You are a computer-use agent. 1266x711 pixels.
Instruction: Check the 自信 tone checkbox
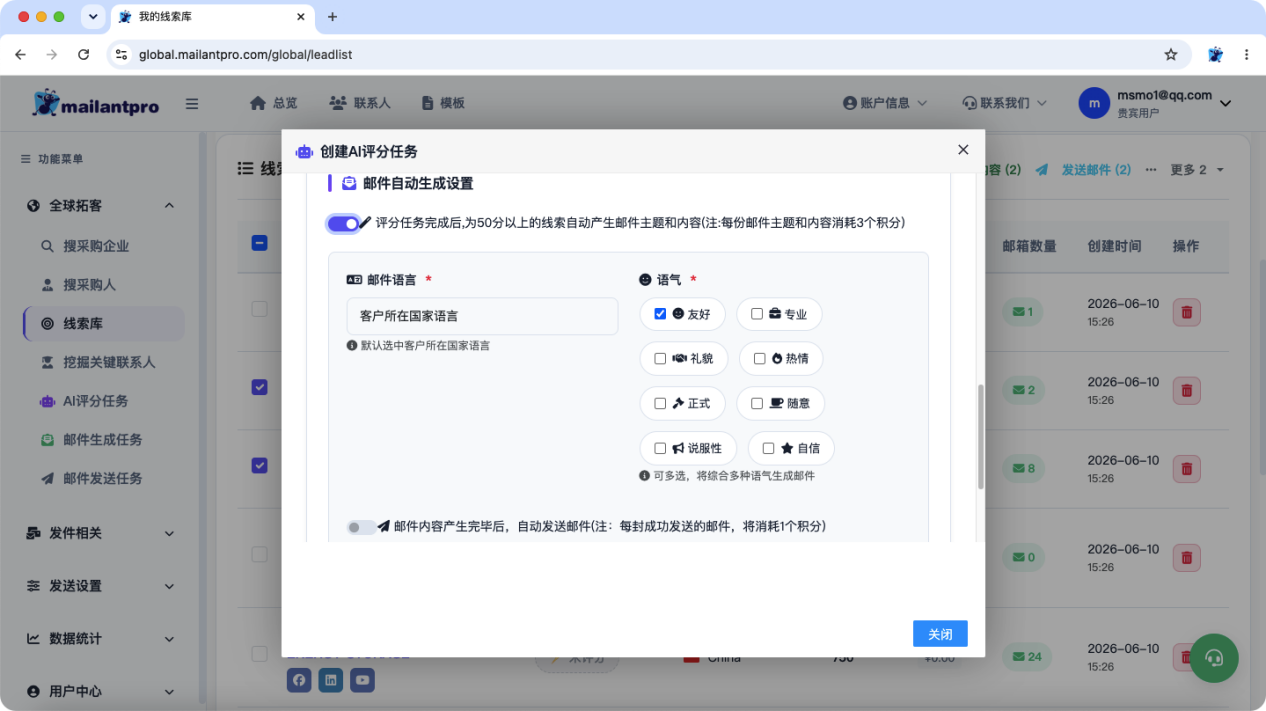point(768,448)
